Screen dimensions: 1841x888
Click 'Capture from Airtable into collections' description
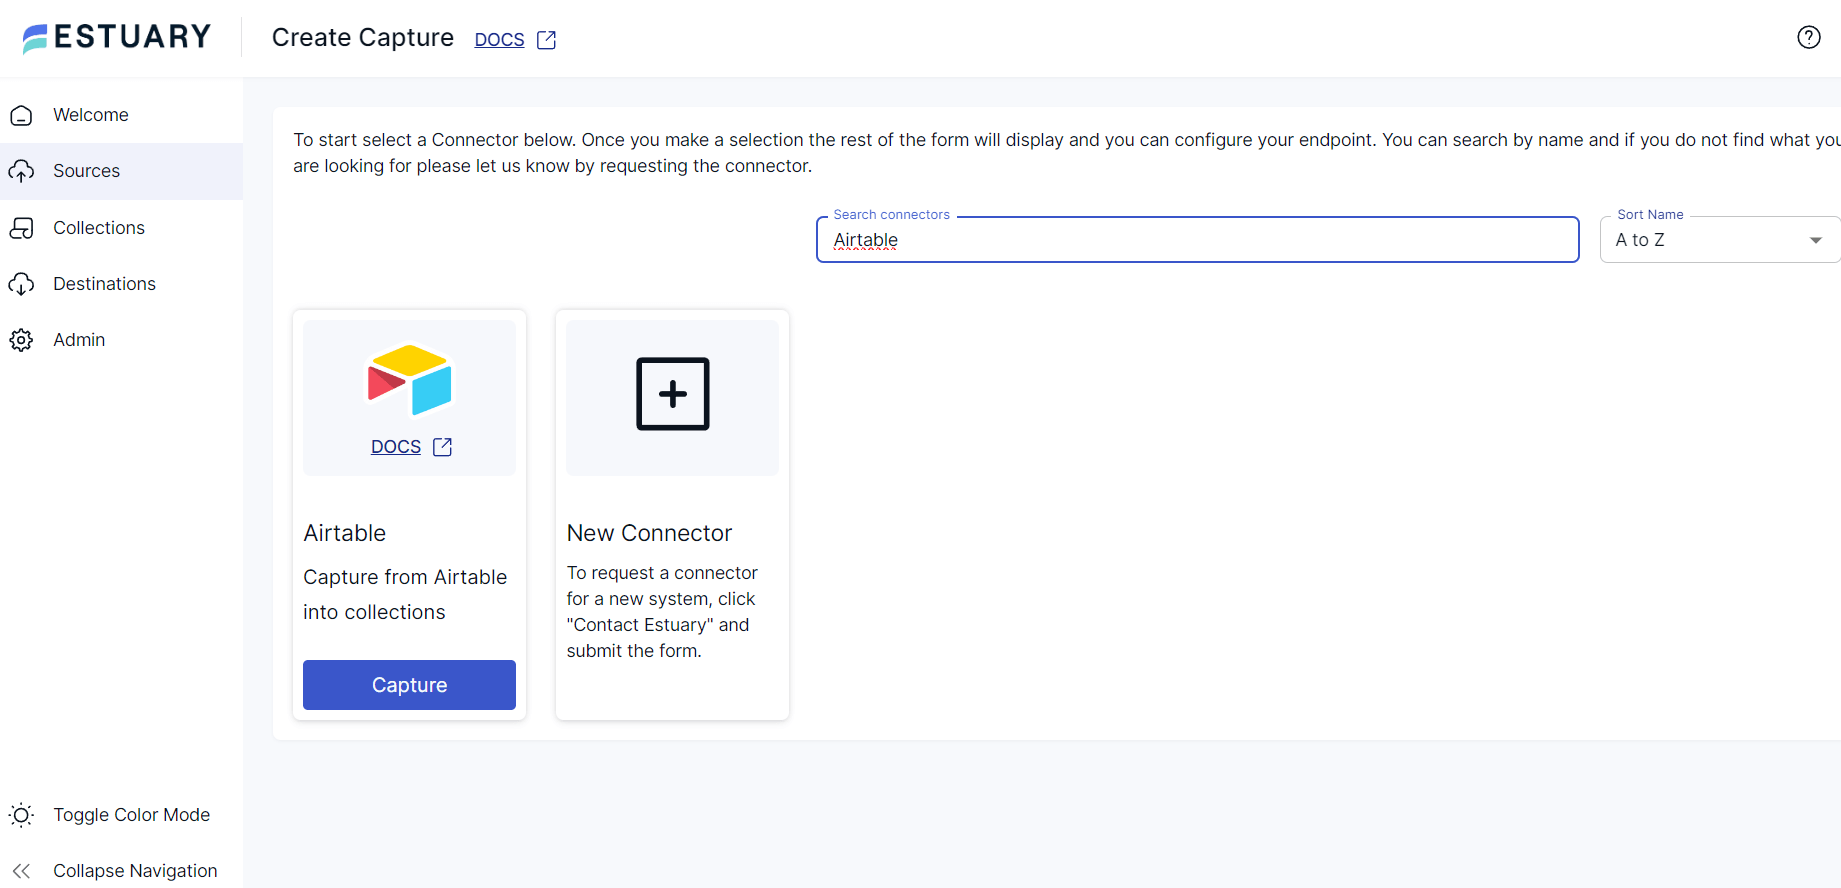tap(405, 595)
